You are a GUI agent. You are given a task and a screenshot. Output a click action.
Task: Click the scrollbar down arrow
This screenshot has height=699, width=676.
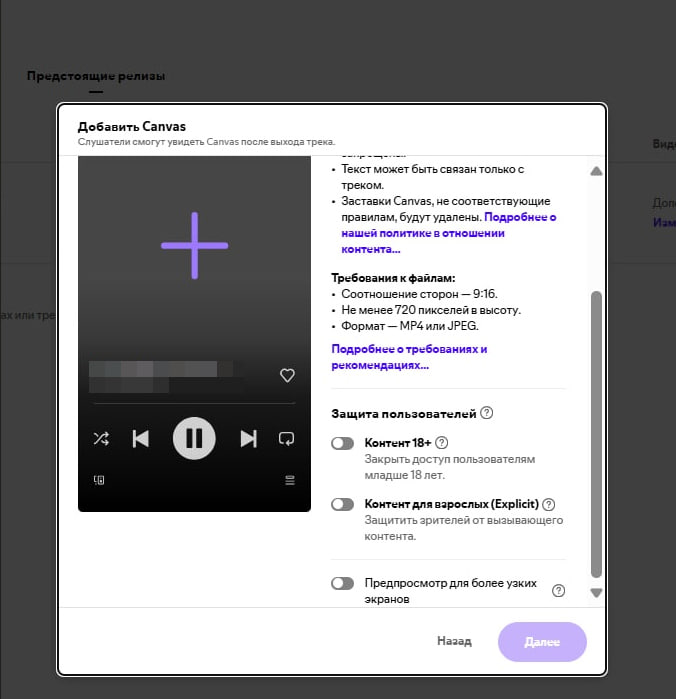click(596, 592)
